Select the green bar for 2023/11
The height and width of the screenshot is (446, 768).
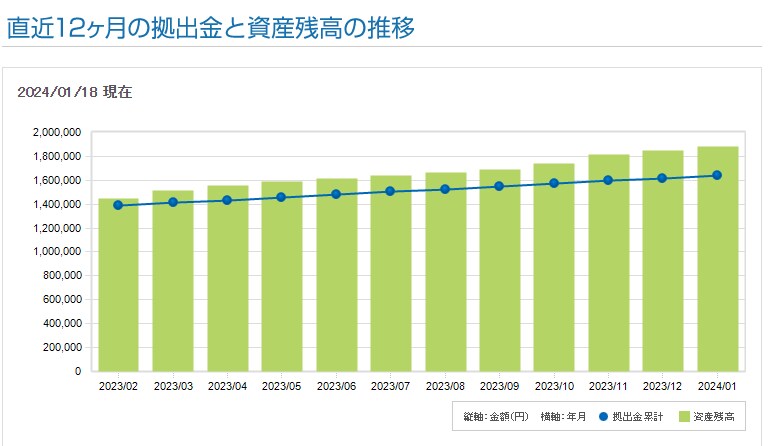tap(609, 263)
